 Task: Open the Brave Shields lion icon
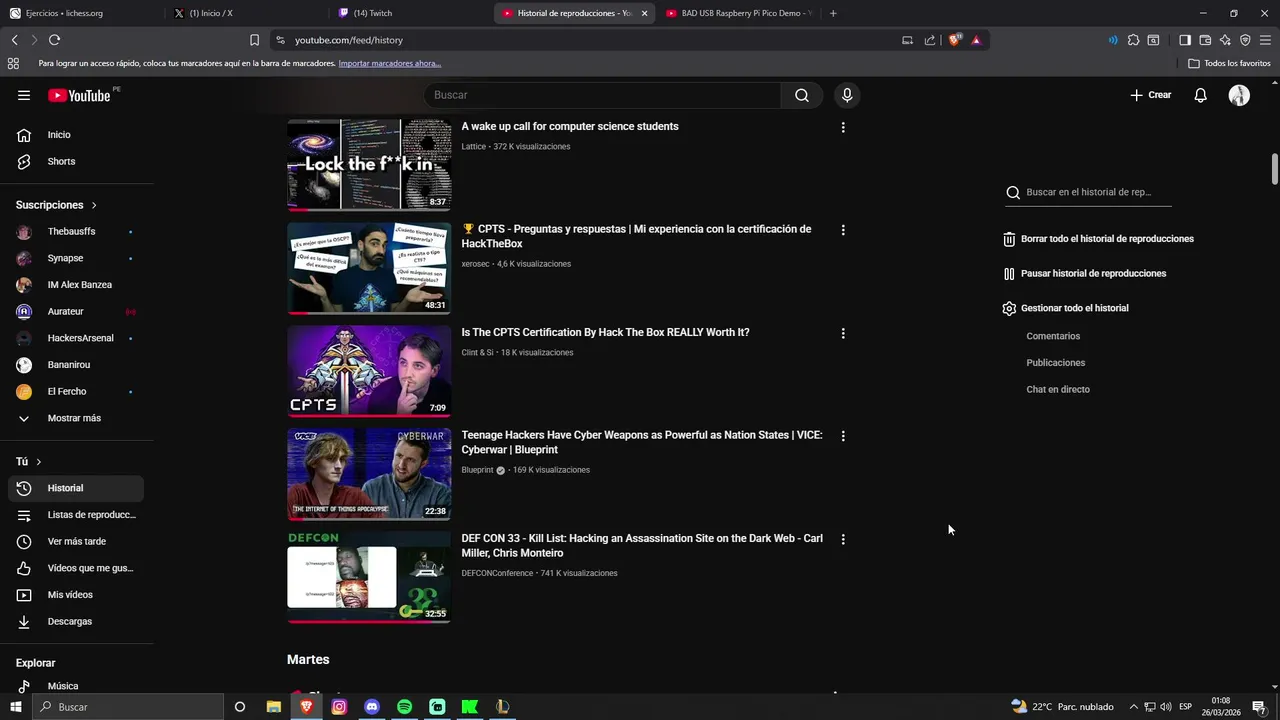click(954, 40)
